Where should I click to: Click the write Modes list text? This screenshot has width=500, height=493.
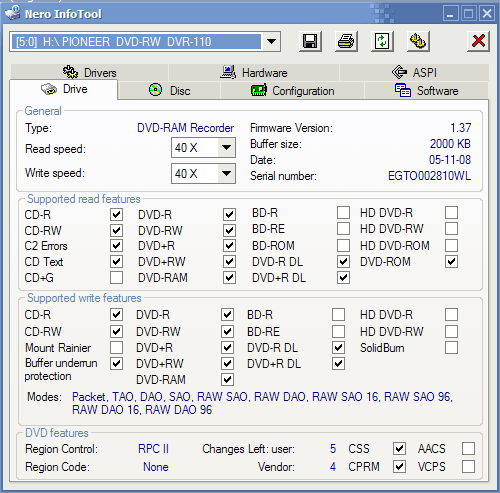(x=262, y=403)
